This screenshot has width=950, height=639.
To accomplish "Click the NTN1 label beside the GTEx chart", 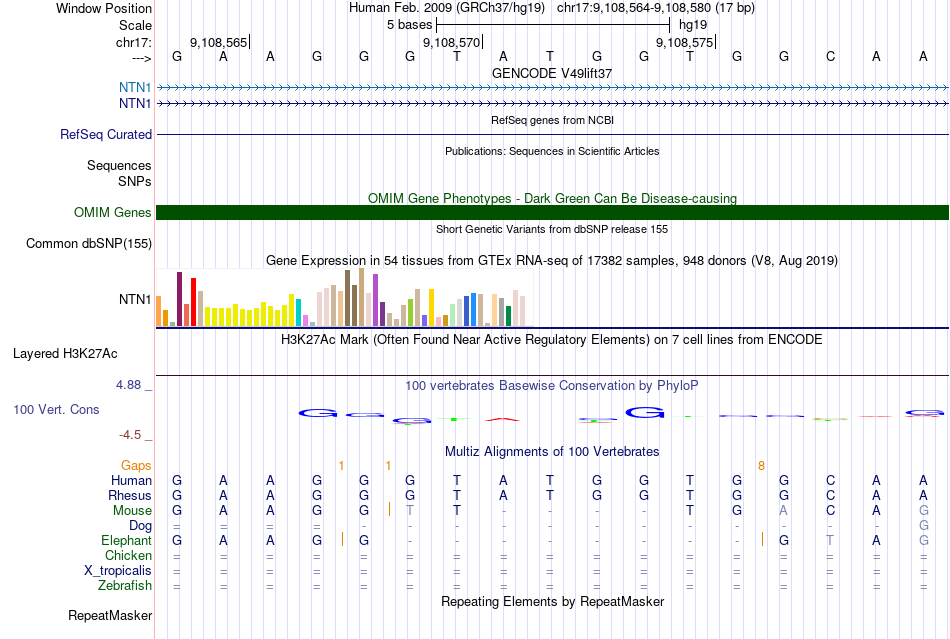I will coord(135,299).
